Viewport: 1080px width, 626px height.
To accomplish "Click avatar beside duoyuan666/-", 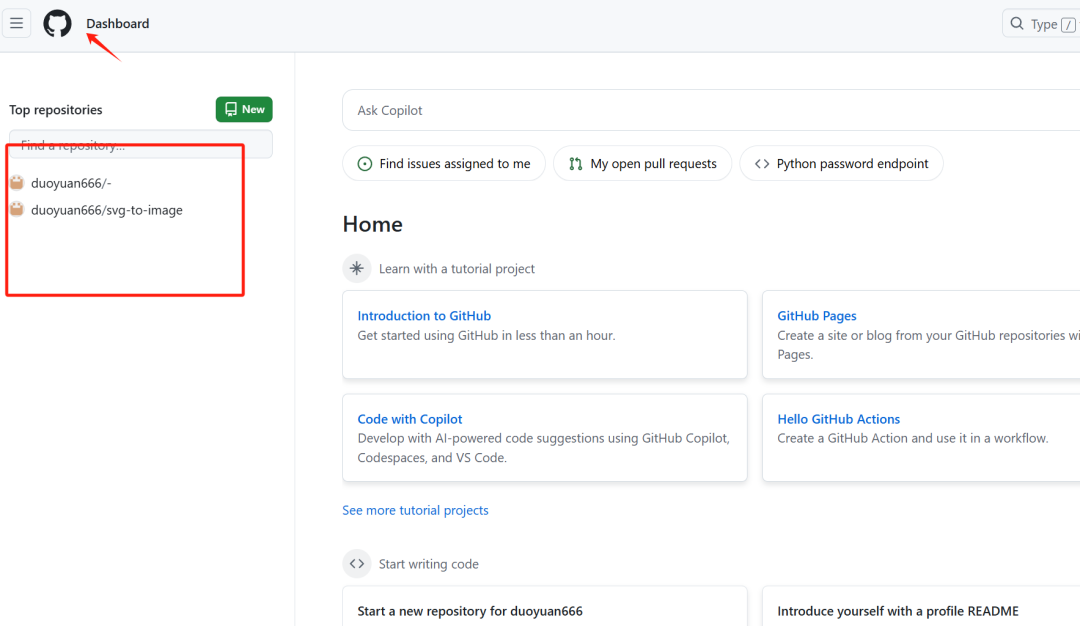I will tap(17, 182).
